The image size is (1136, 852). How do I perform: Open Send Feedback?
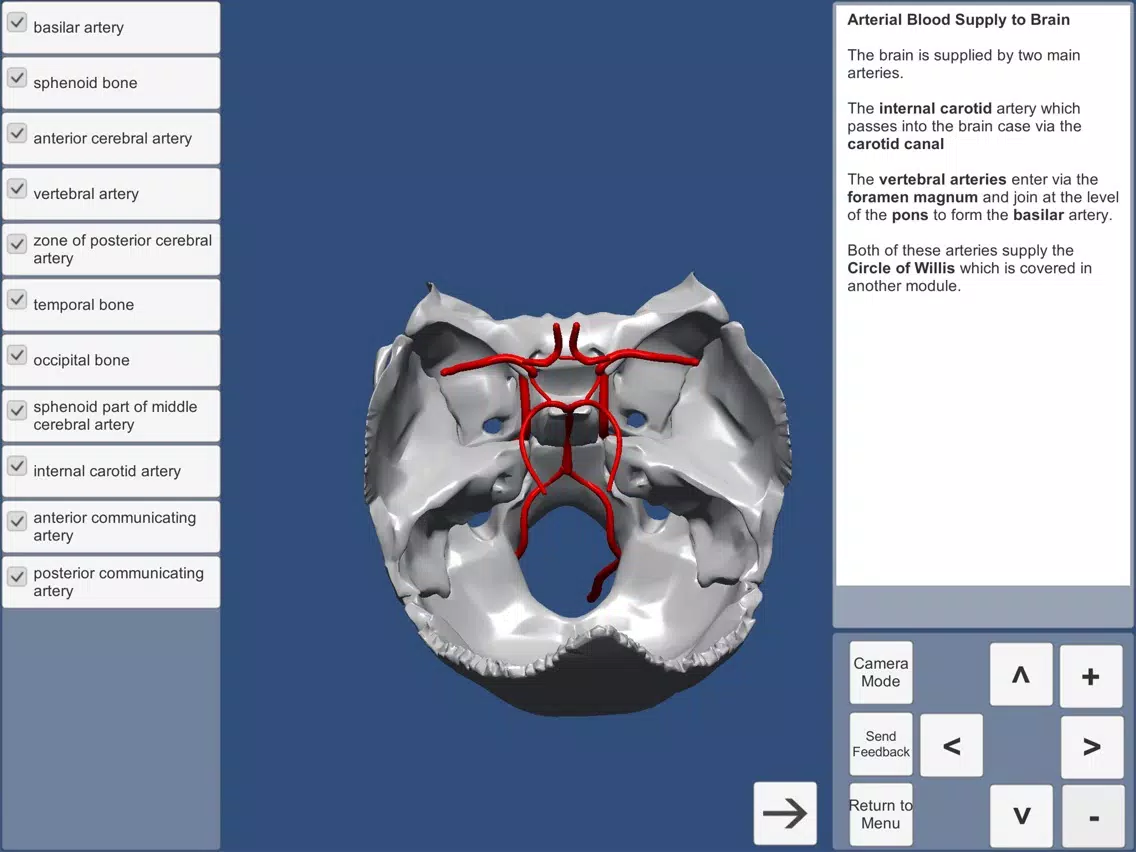coord(881,744)
